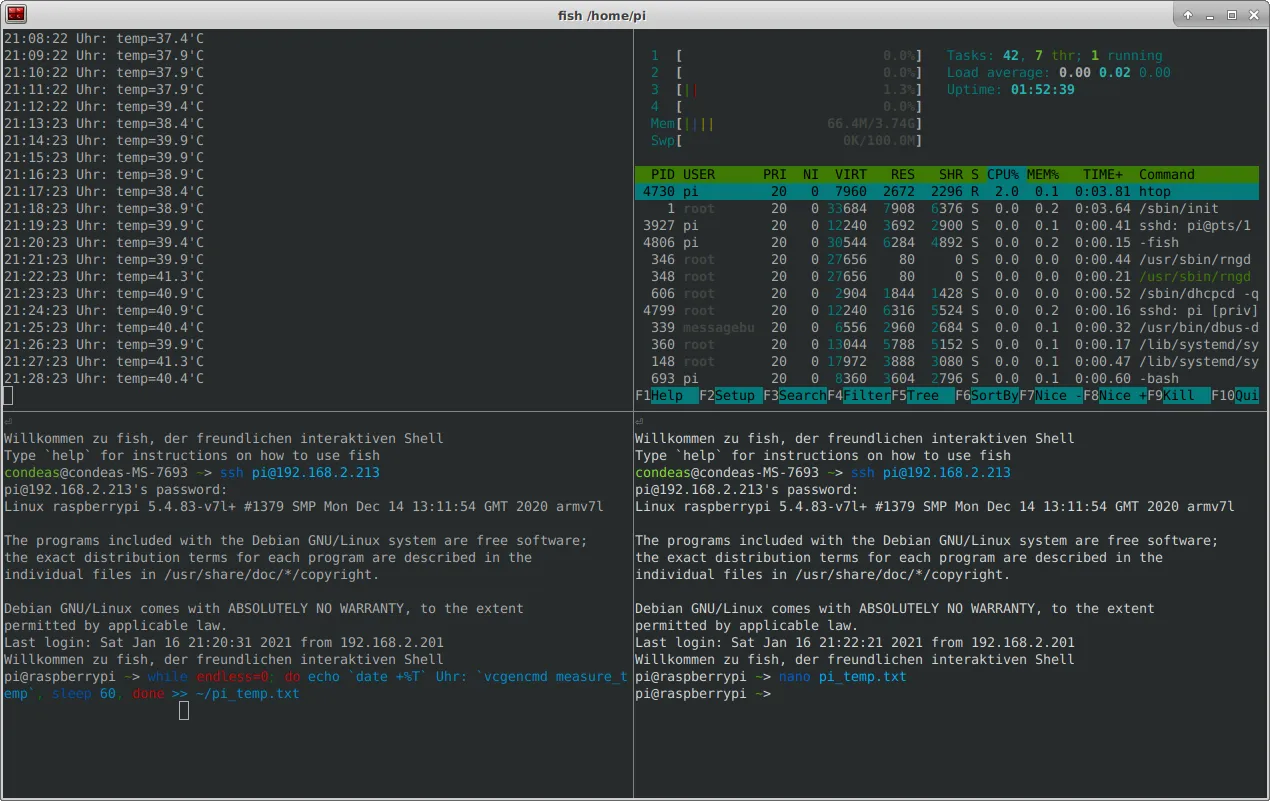
Task: Select rngd process row with PID 346
Action: [x=947, y=260]
